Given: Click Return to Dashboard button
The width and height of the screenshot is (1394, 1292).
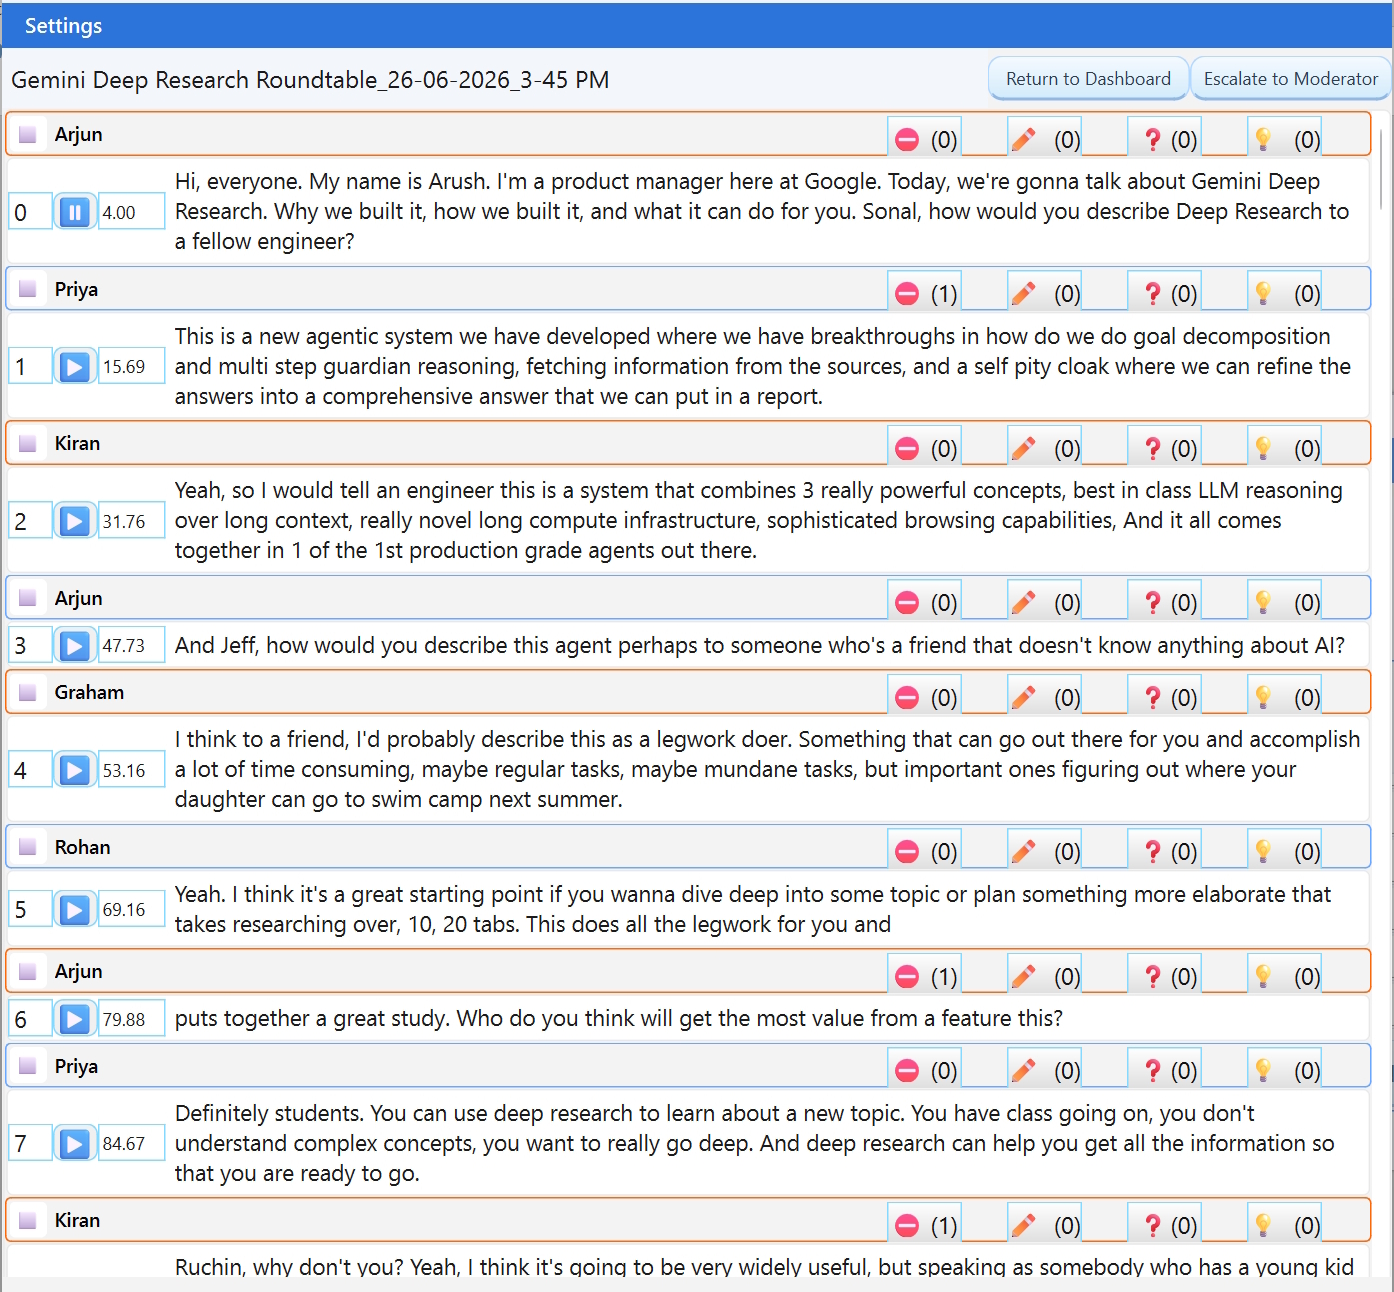Looking at the screenshot, I should click(1088, 78).
